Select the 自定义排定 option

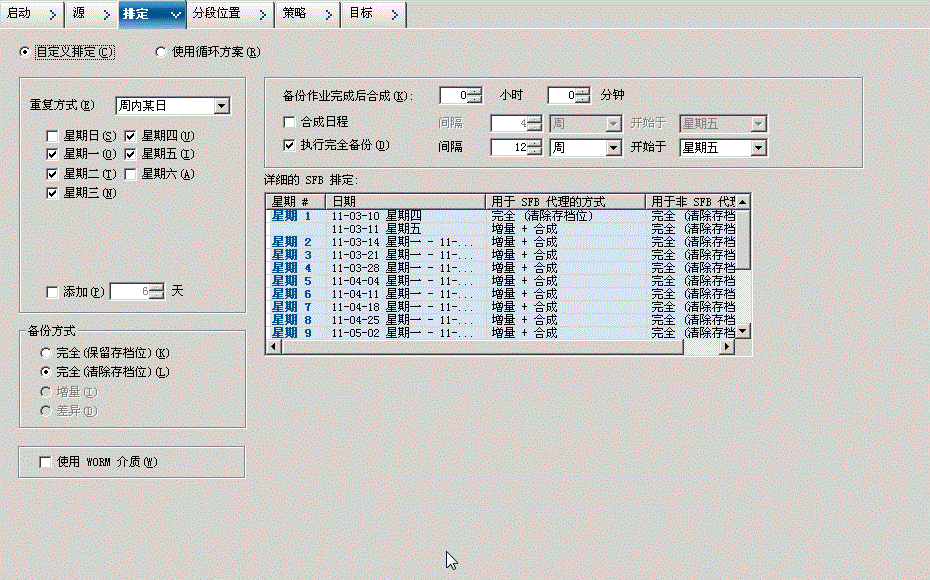pyautogui.click(x=22, y=51)
